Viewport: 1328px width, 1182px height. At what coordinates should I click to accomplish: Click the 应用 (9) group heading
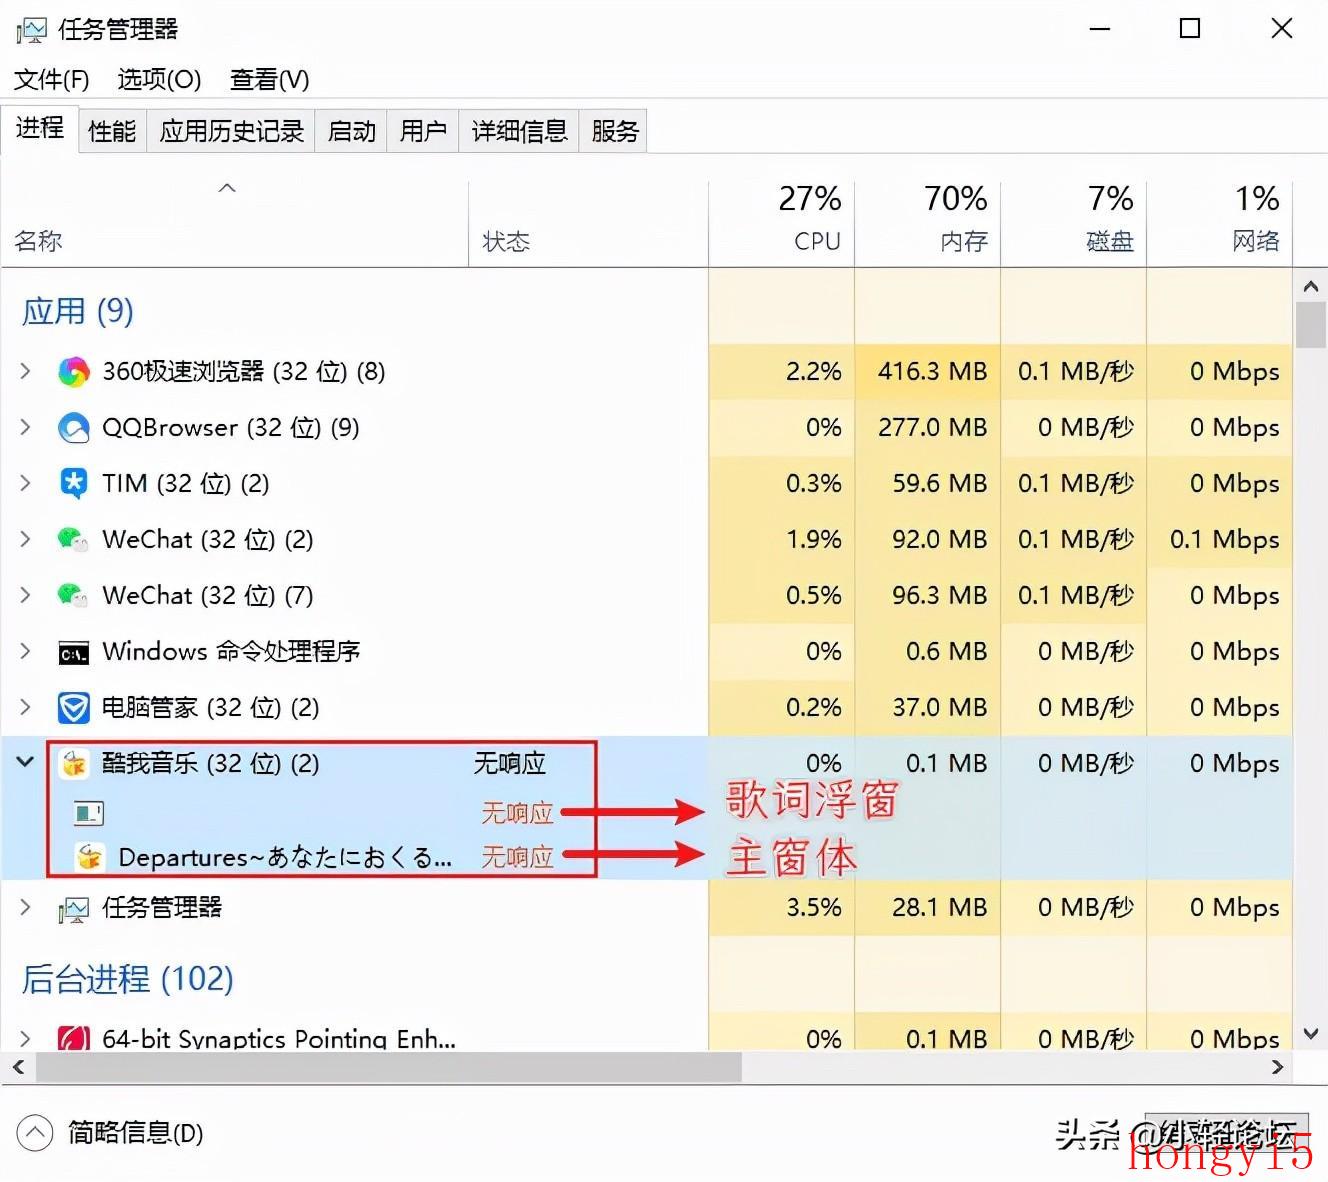pos(78,311)
